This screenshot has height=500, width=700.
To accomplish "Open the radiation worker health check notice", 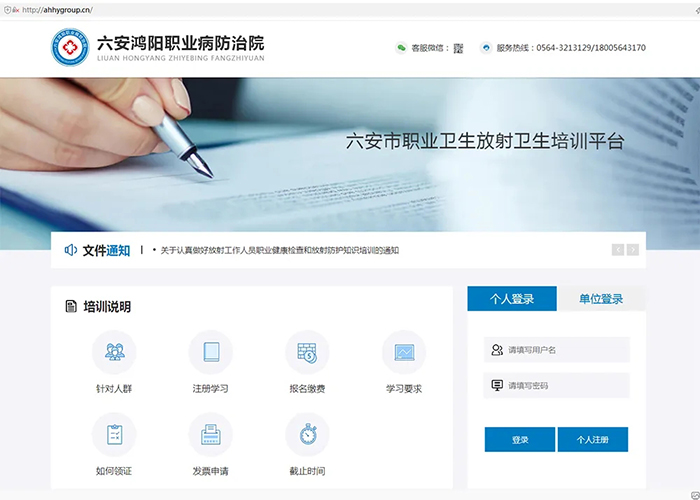I will [x=279, y=250].
